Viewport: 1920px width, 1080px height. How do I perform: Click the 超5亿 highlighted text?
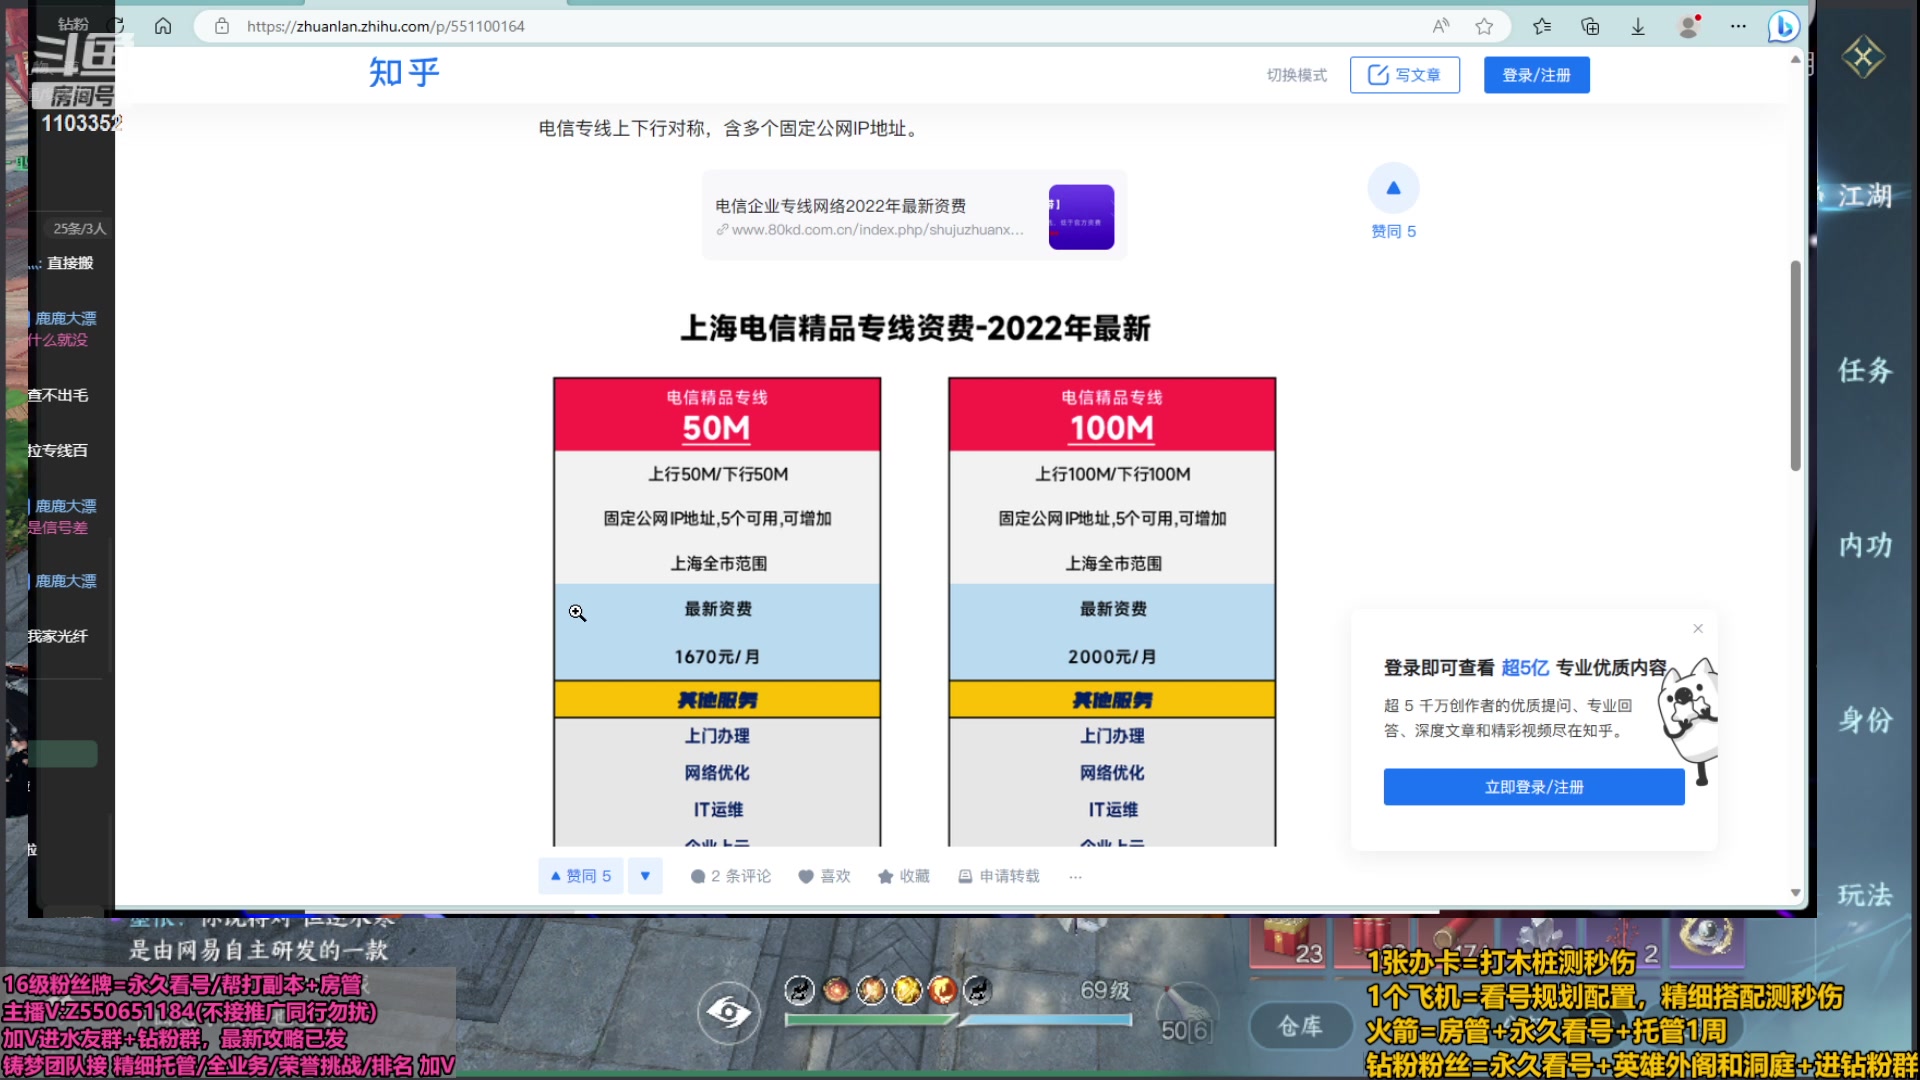pyautogui.click(x=1525, y=667)
